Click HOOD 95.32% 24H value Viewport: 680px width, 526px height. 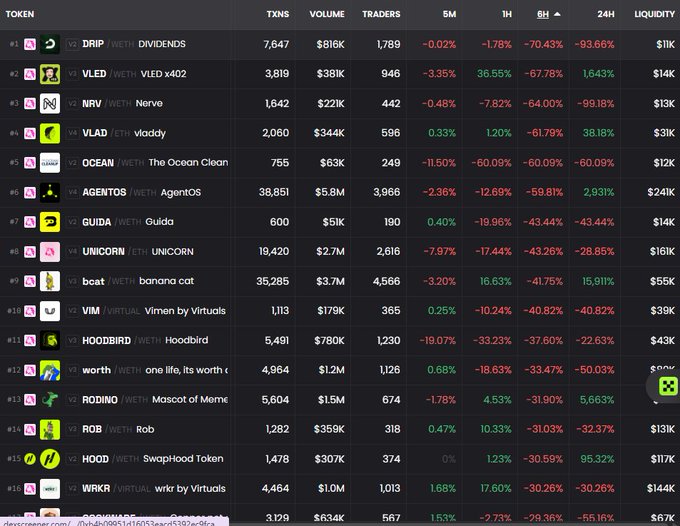[597, 459]
